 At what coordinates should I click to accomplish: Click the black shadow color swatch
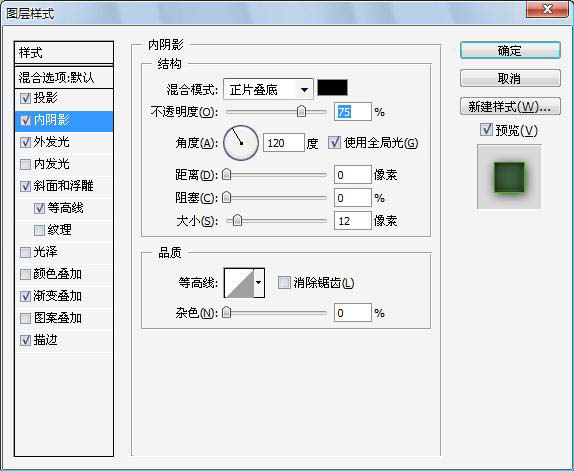332,88
